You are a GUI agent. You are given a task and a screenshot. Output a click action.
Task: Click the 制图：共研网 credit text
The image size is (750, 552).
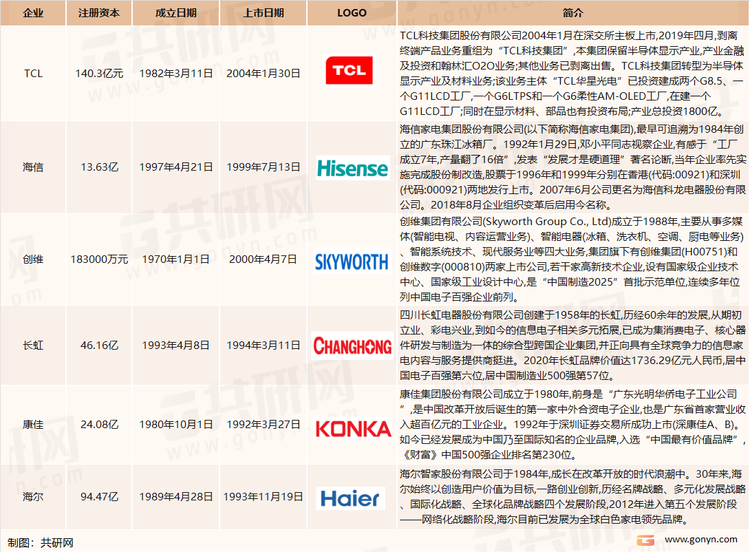pos(41,542)
